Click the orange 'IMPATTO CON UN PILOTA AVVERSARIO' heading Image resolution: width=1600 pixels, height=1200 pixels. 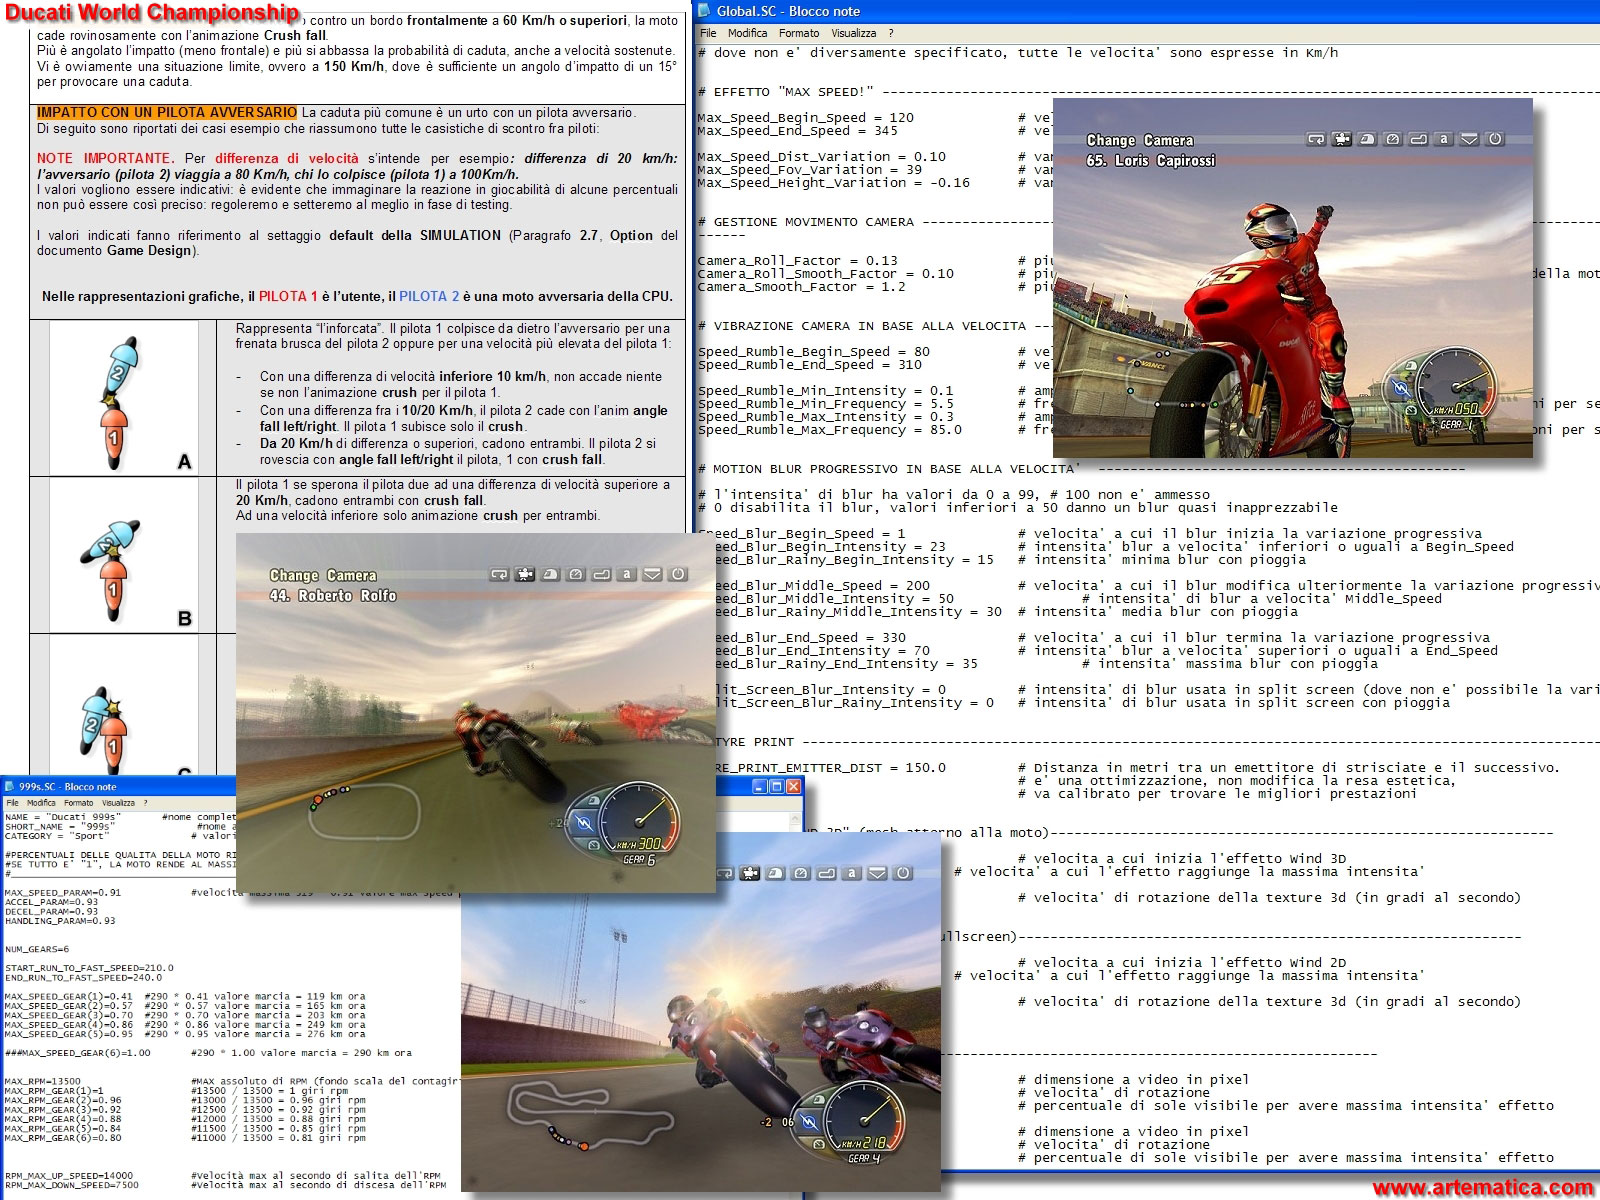point(167,113)
